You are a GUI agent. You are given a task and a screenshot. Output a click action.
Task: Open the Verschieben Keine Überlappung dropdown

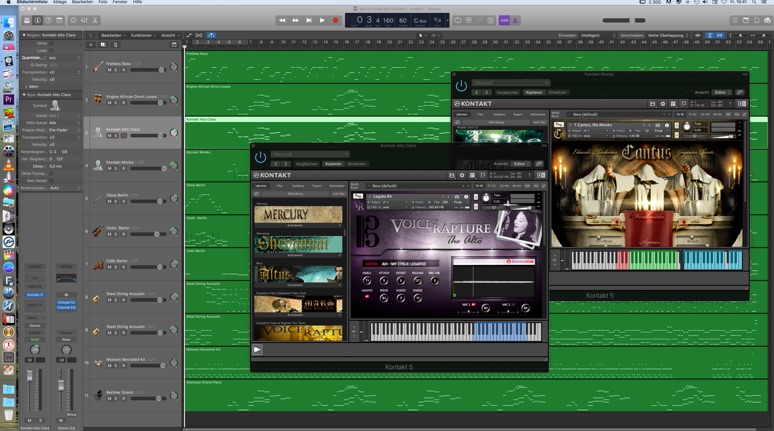pyautogui.click(x=667, y=36)
